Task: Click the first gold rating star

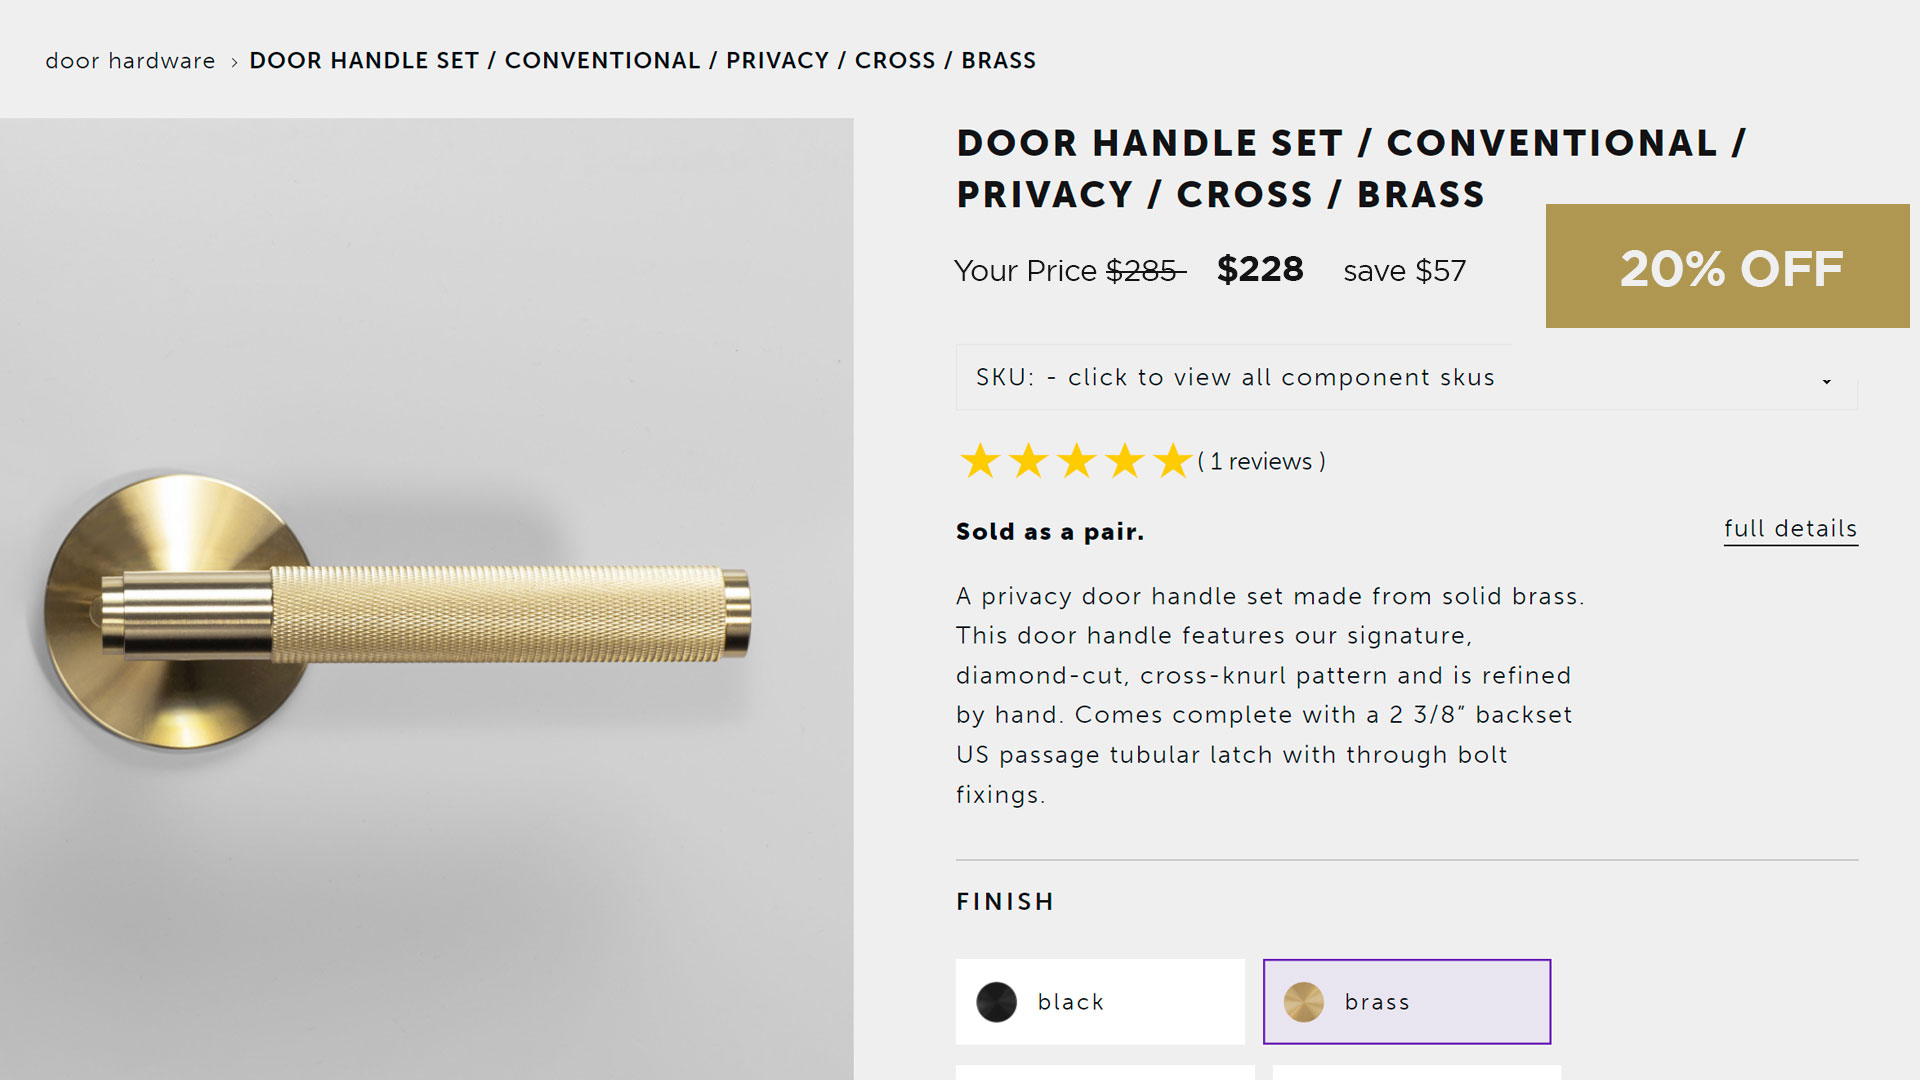Action: (x=980, y=462)
